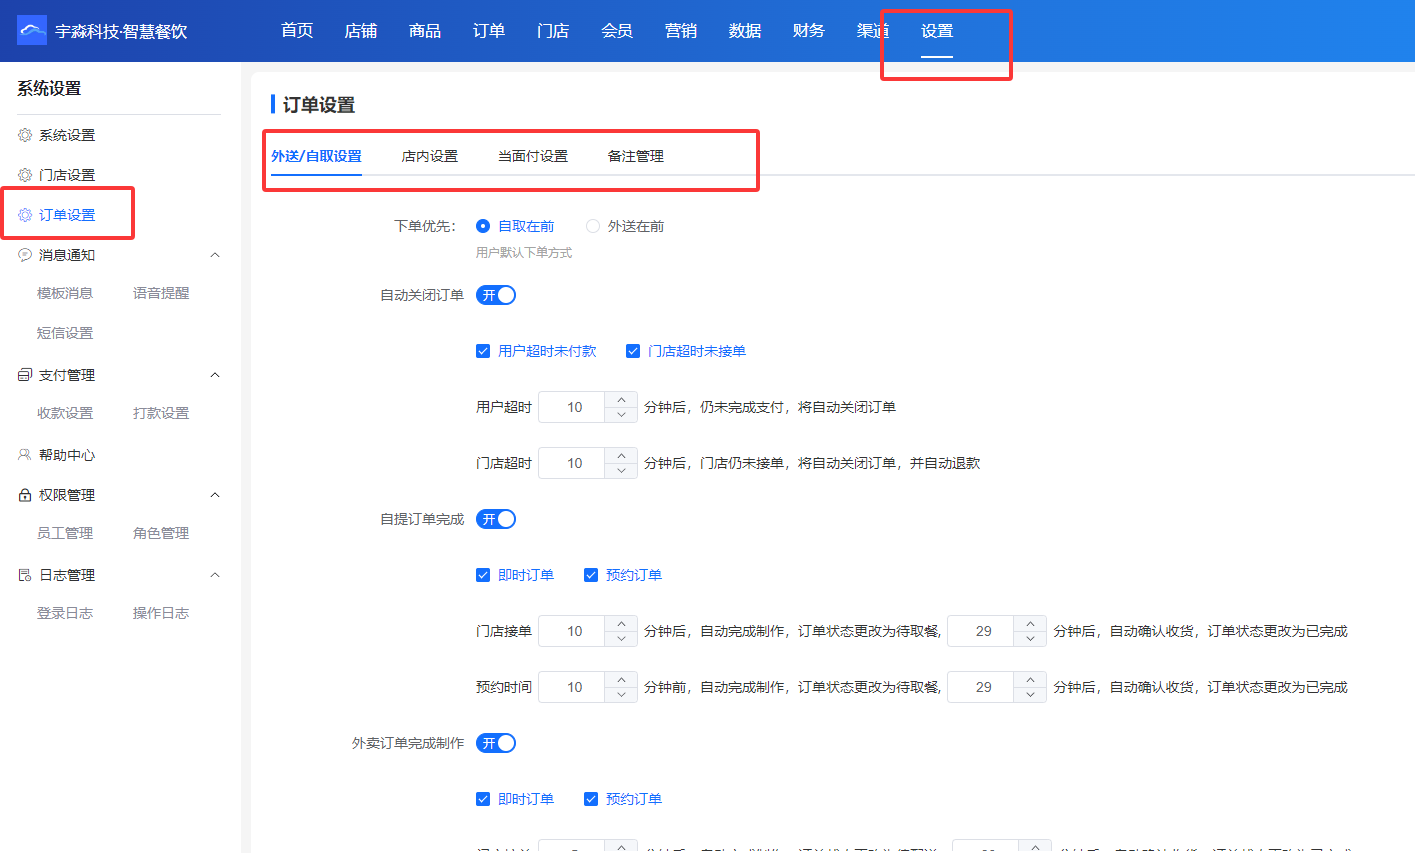Viewport: 1415px width, 853px height.
Task: Open the 商品 top menu
Action: [x=425, y=31]
